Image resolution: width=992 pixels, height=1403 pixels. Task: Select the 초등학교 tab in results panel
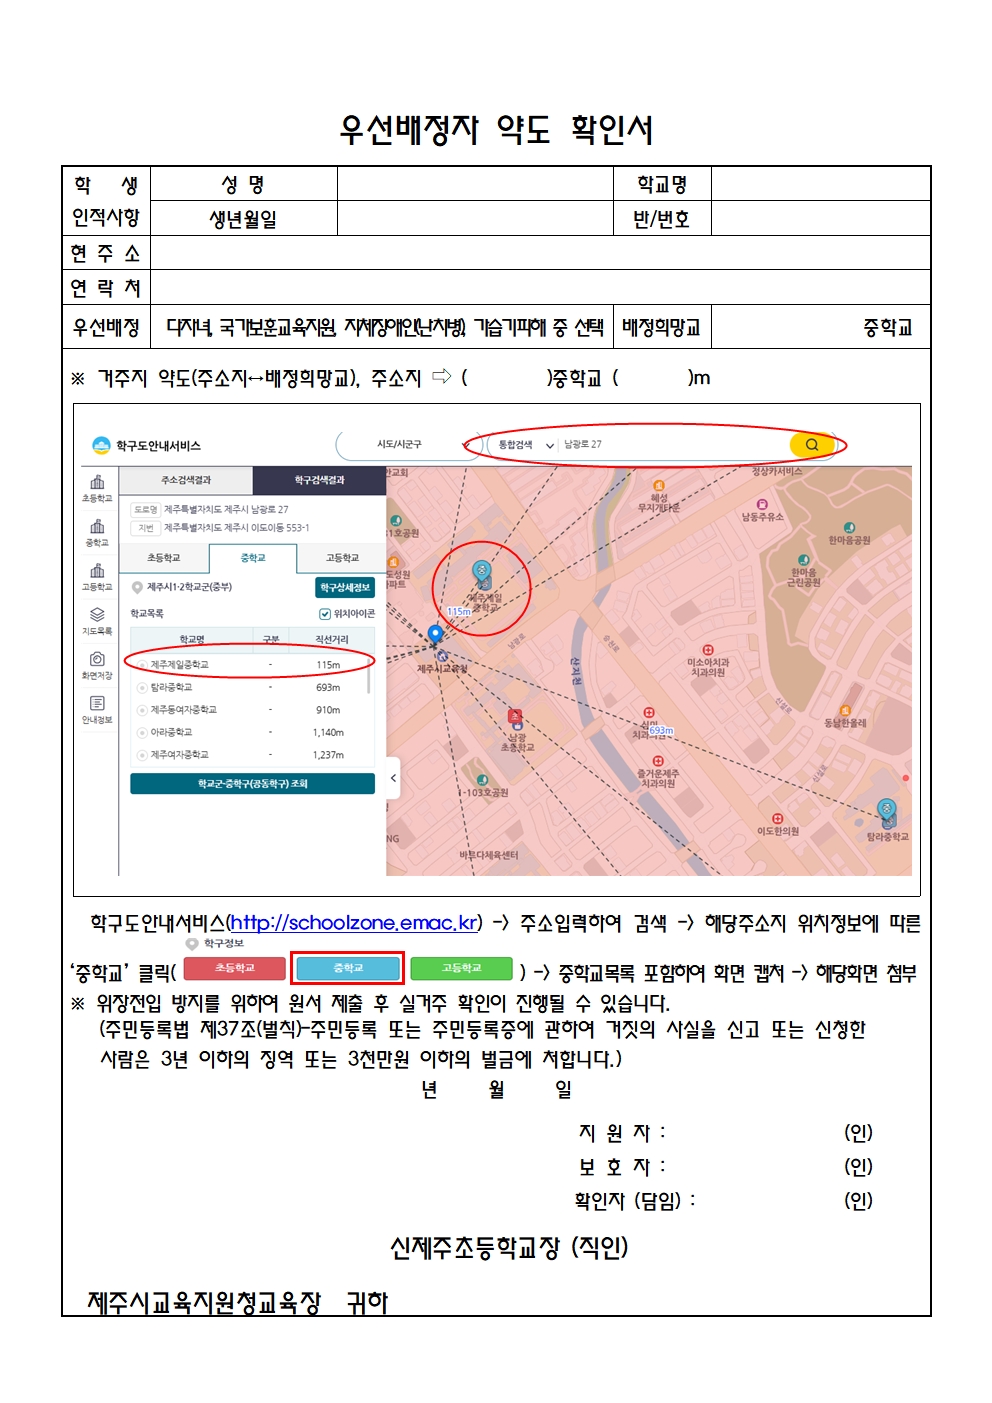click(164, 558)
